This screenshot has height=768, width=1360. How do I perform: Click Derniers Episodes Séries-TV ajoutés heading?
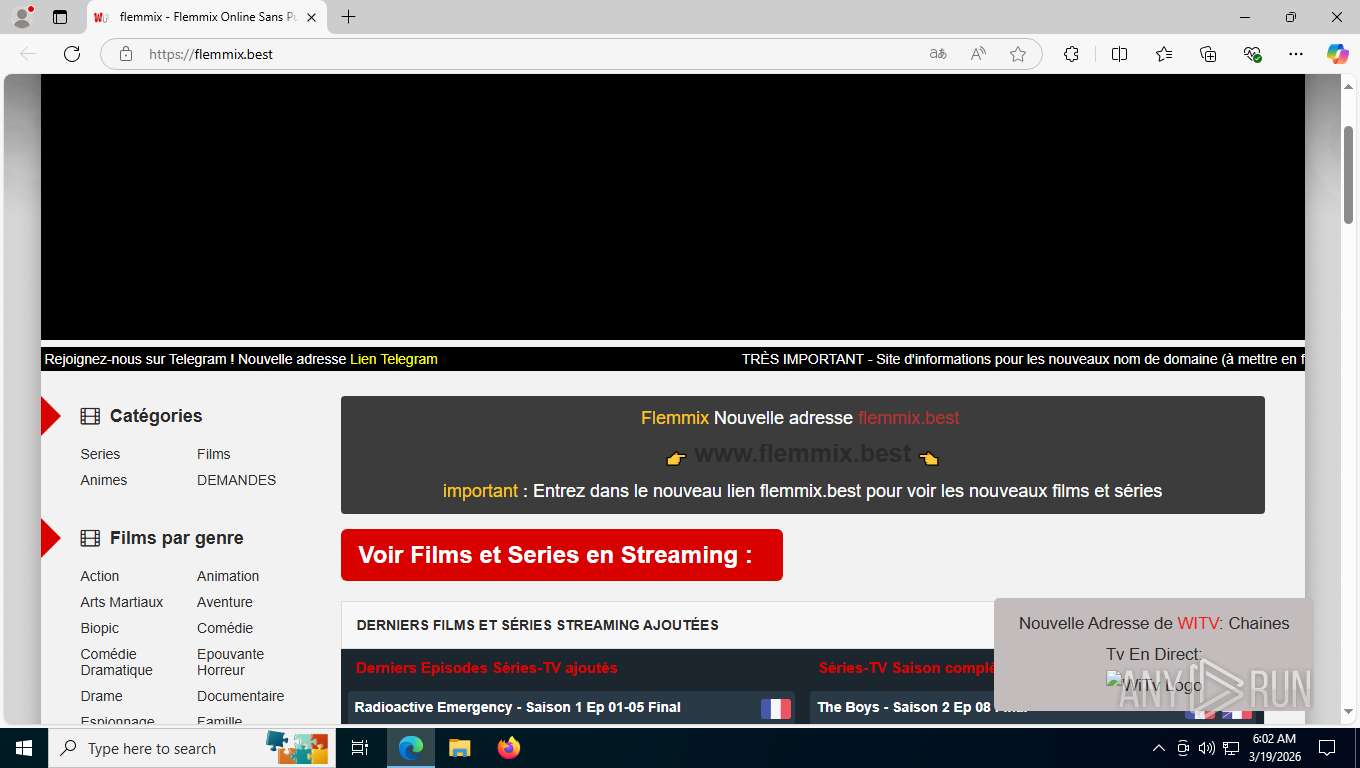(487, 668)
